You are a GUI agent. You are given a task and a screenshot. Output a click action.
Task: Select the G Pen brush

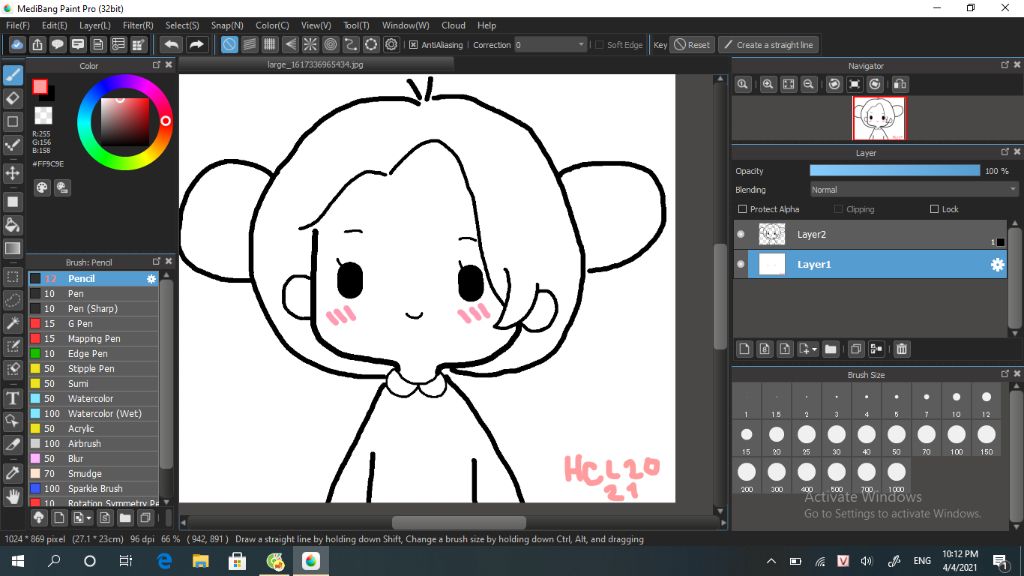coord(93,324)
